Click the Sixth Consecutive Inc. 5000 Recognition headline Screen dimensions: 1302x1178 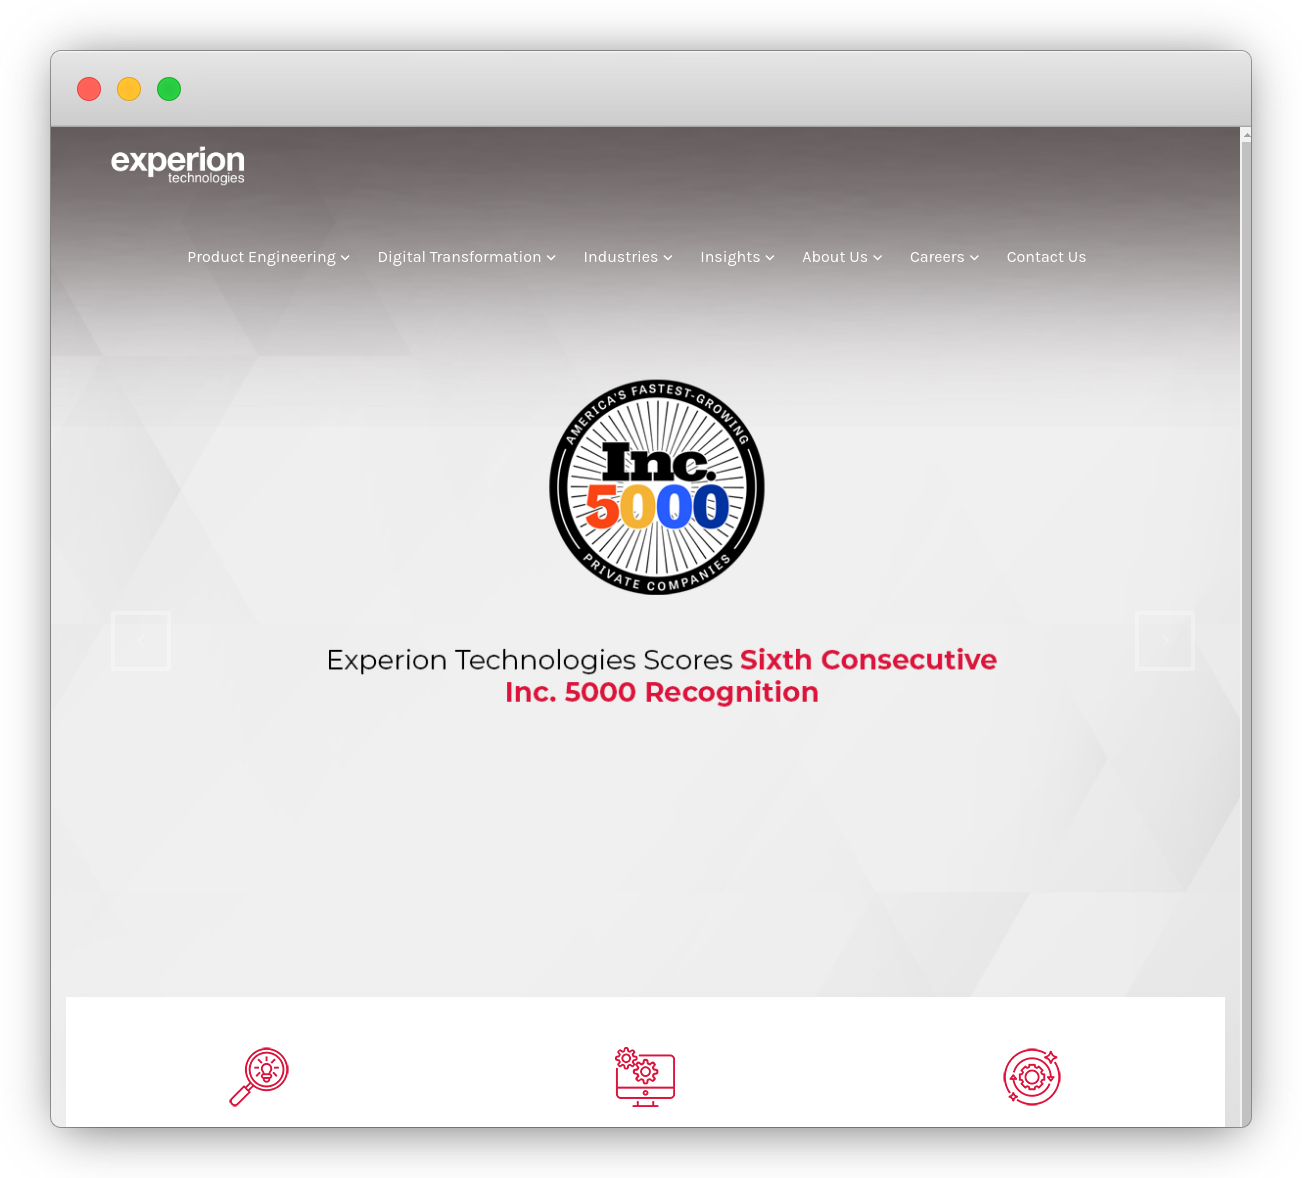661,676
